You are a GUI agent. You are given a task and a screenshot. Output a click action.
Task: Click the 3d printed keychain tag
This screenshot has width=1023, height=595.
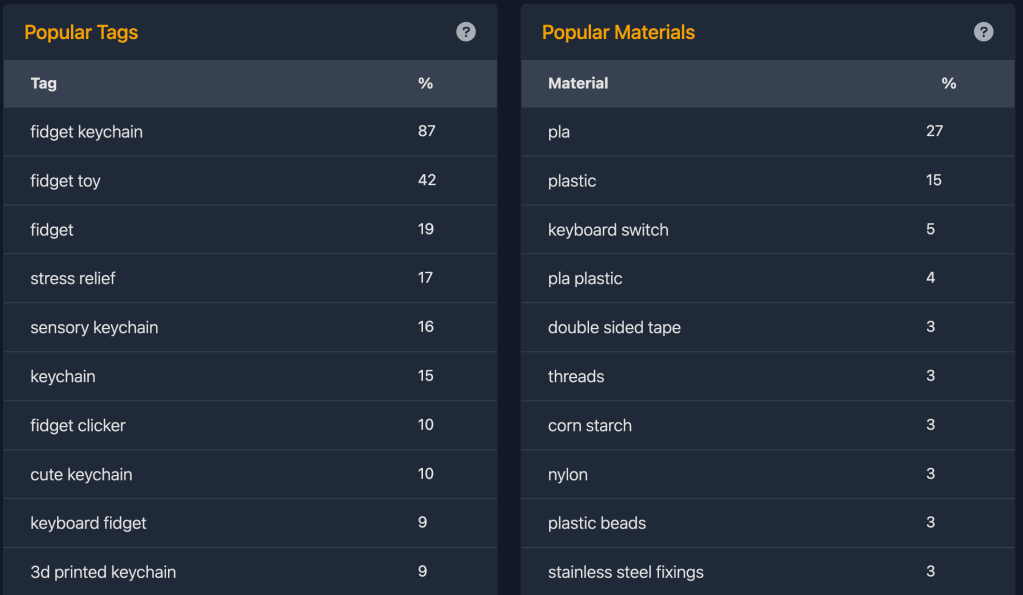103,572
